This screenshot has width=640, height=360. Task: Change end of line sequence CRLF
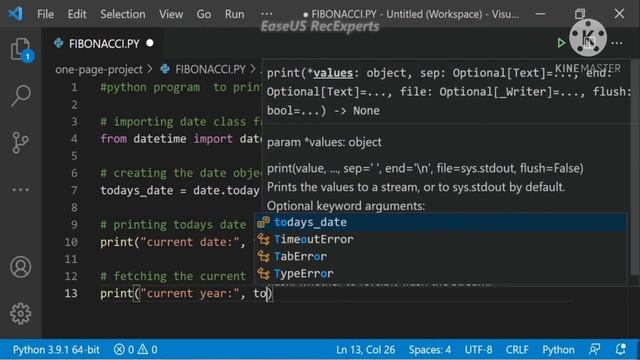[x=517, y=349]
